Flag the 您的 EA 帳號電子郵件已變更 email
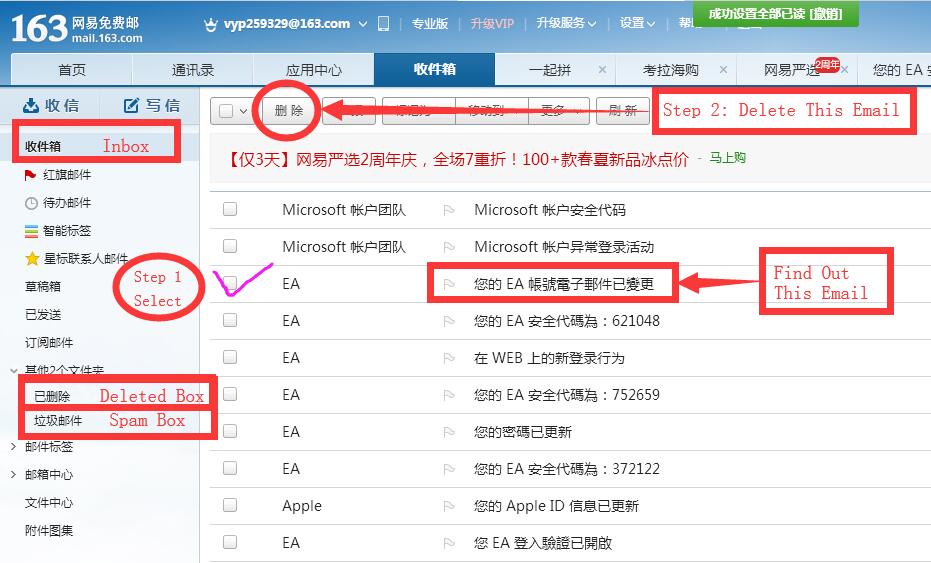 (x=449, y=284)
